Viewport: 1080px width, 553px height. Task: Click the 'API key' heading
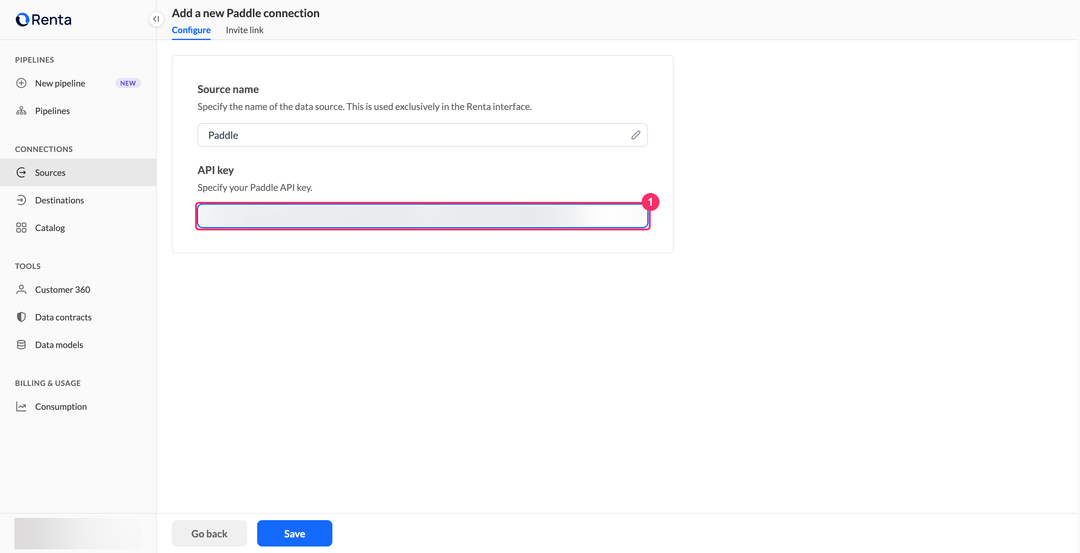click(x=216, y=170)
